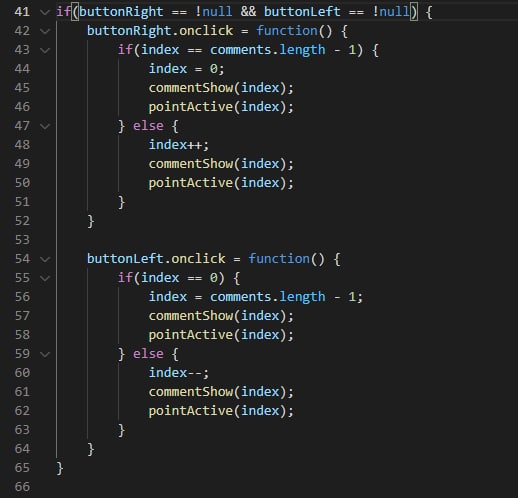Viewport: 518px width, 498px height.
Task: Click line number 48 in the gutter
Action: click(22, 145)
